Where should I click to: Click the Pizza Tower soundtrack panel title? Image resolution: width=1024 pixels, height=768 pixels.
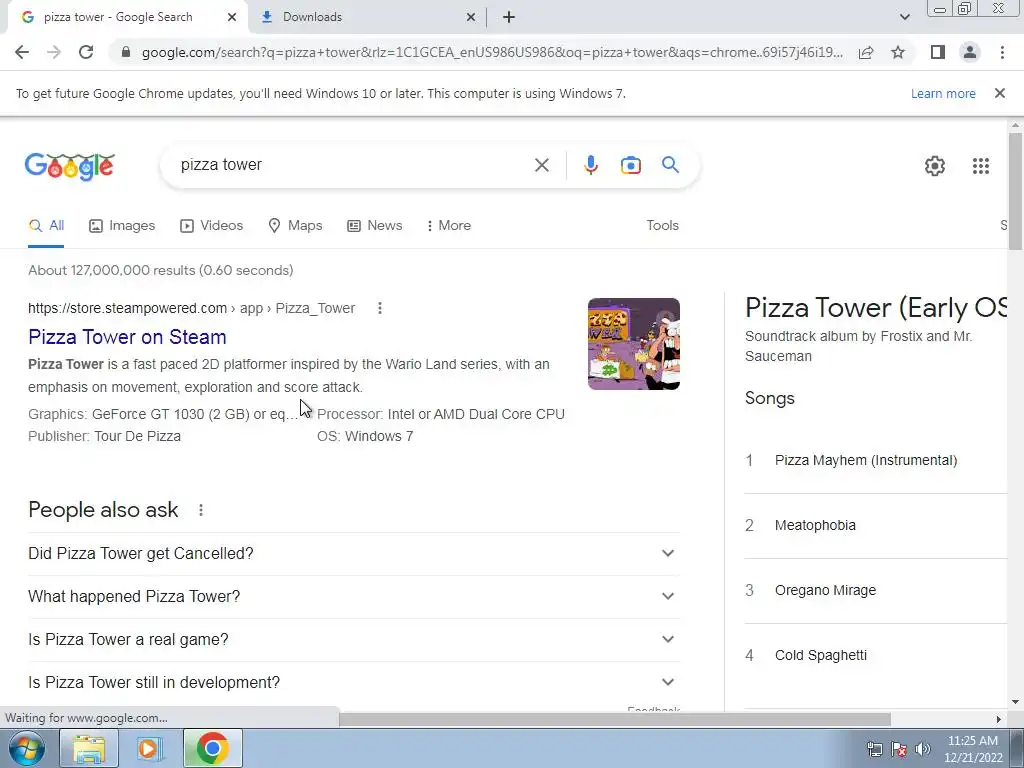coord(875,308)
